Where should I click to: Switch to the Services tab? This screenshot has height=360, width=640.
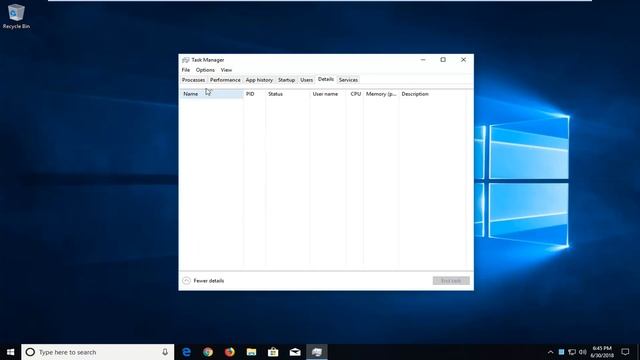(x=348, y=80)
